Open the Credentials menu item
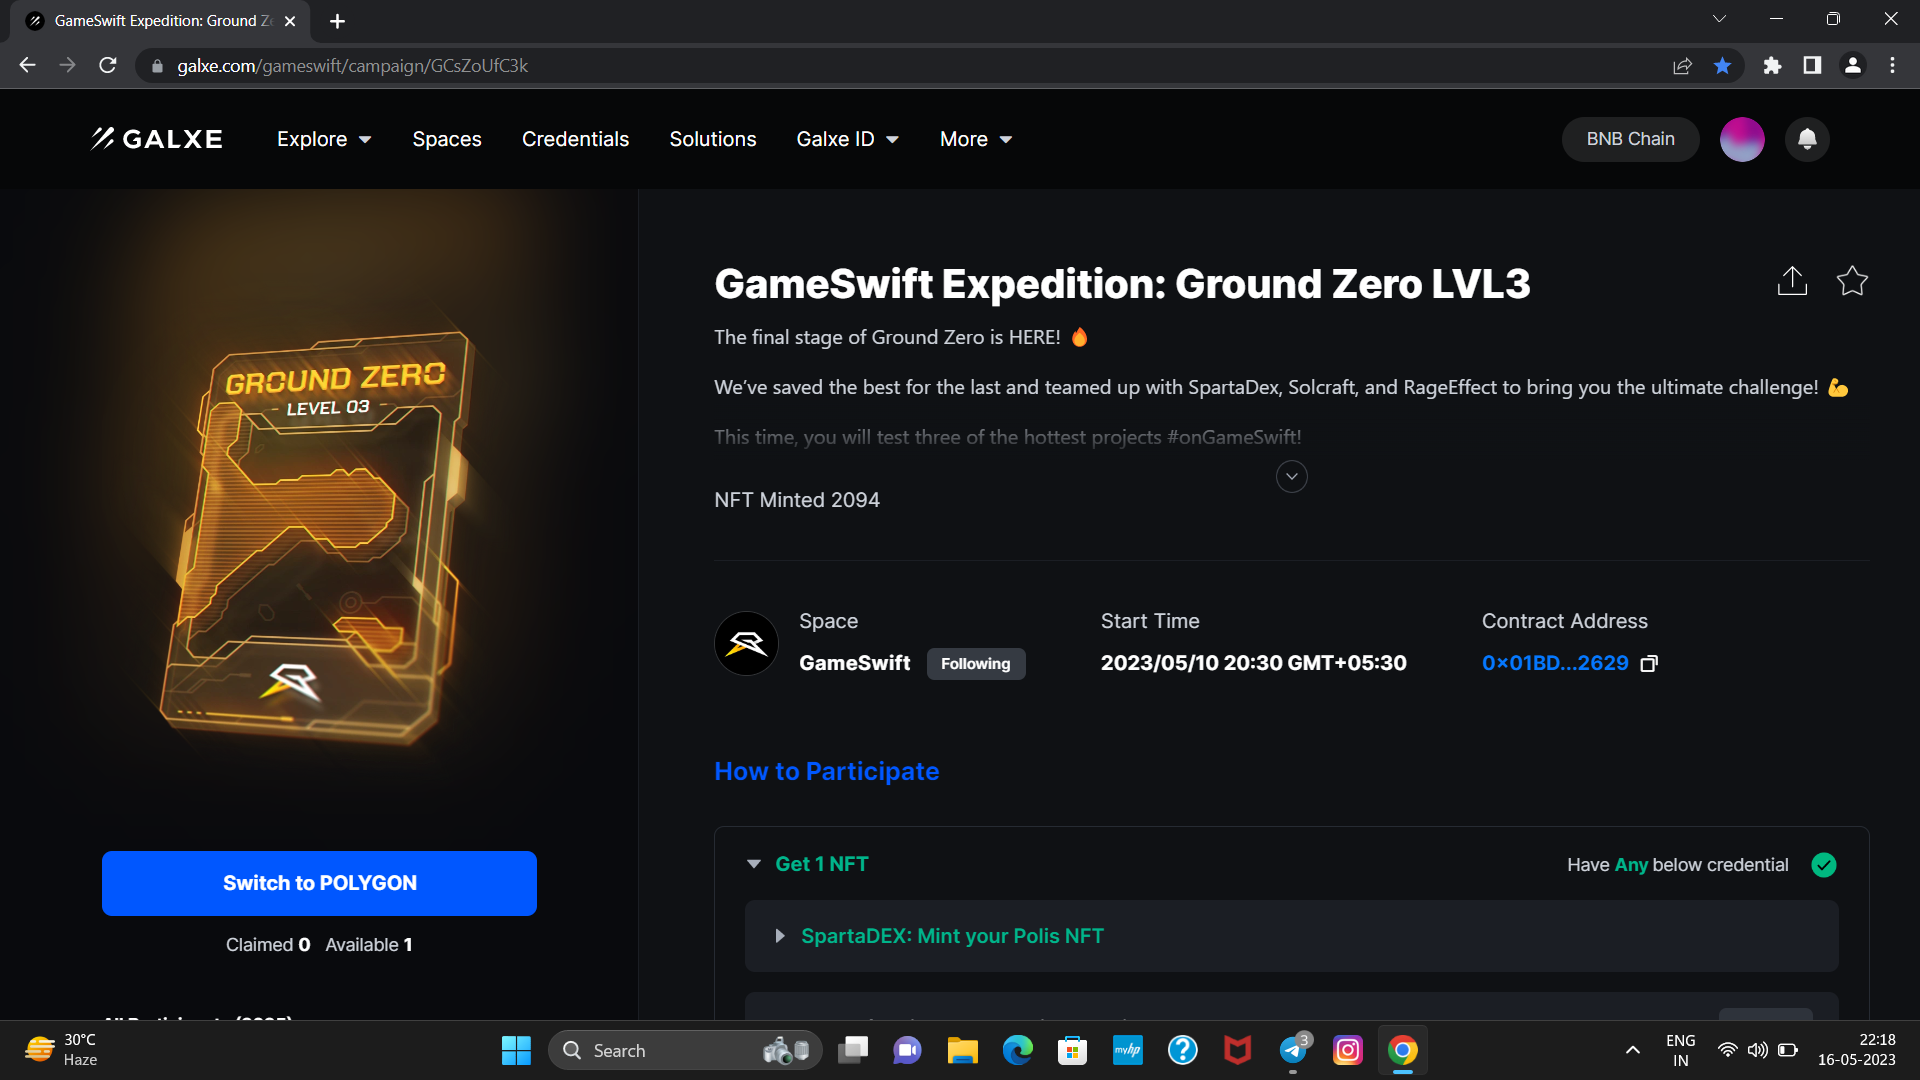 pos(575,139)
